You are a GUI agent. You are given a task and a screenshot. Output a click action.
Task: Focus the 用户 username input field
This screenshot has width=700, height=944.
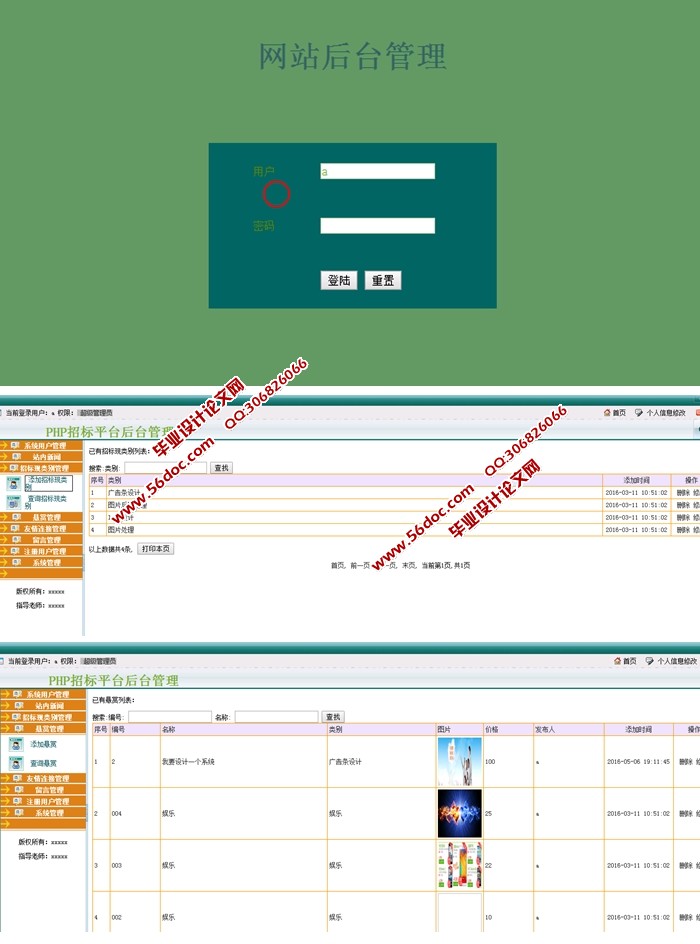(377, 171)
